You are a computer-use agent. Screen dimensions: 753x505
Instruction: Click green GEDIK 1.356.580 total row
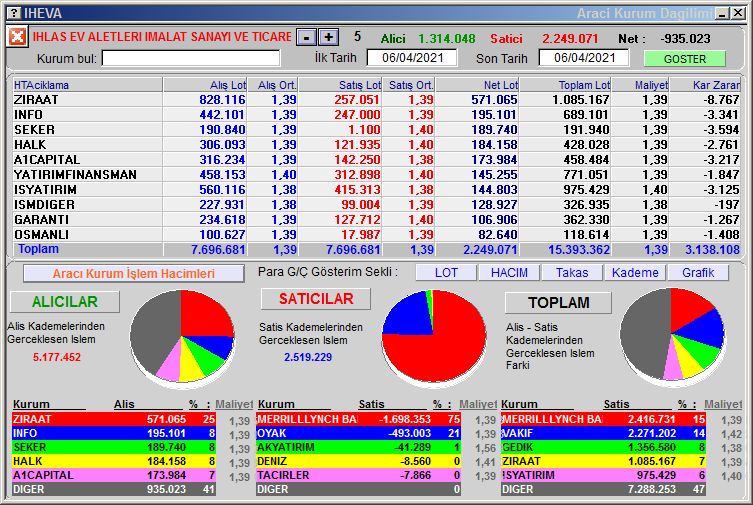point(603,447)
